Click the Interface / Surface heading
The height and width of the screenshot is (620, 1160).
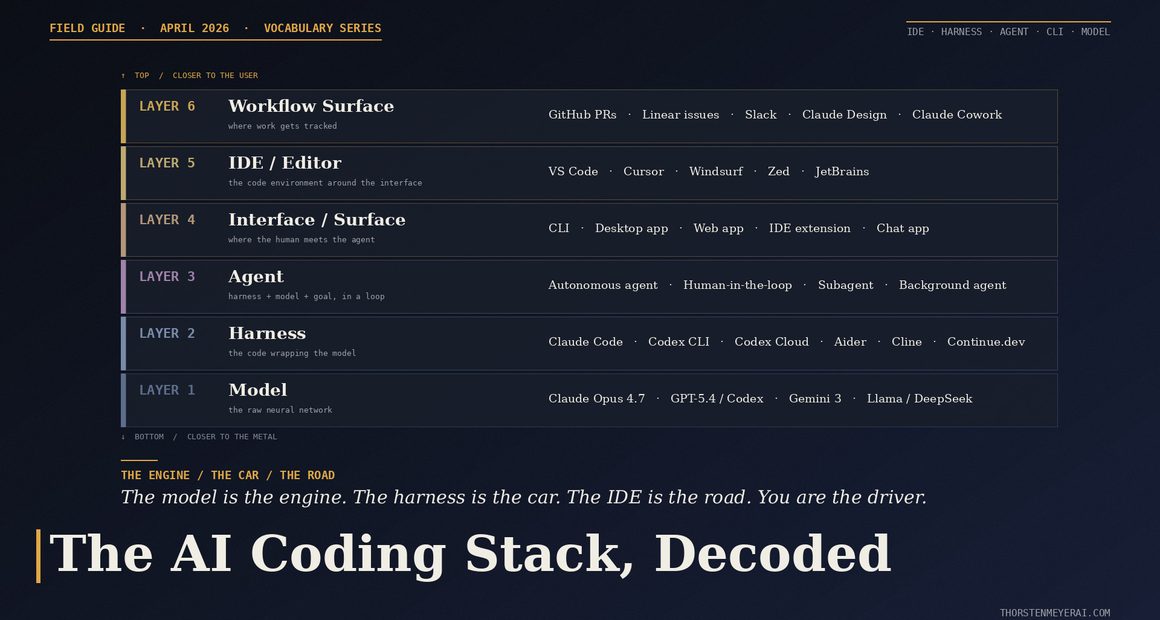(x=317, y=220)
